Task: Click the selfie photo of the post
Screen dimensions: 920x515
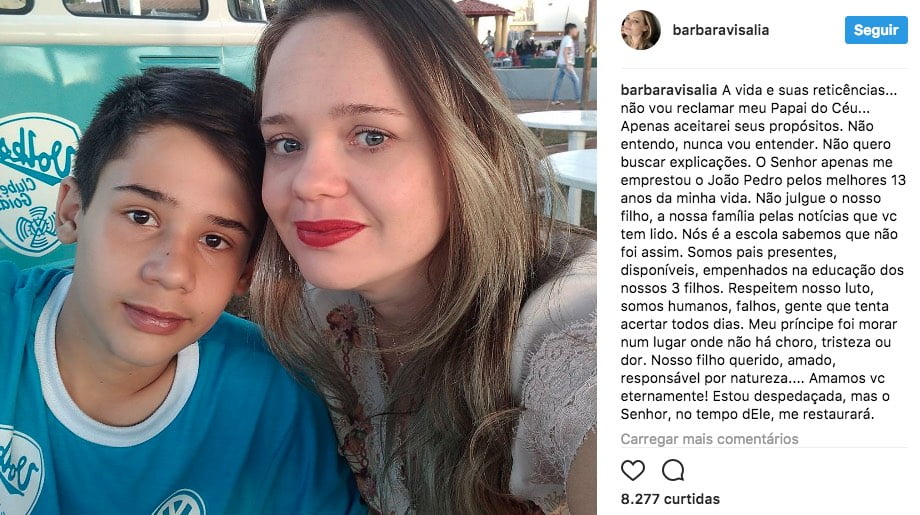Action: (298, 258)
